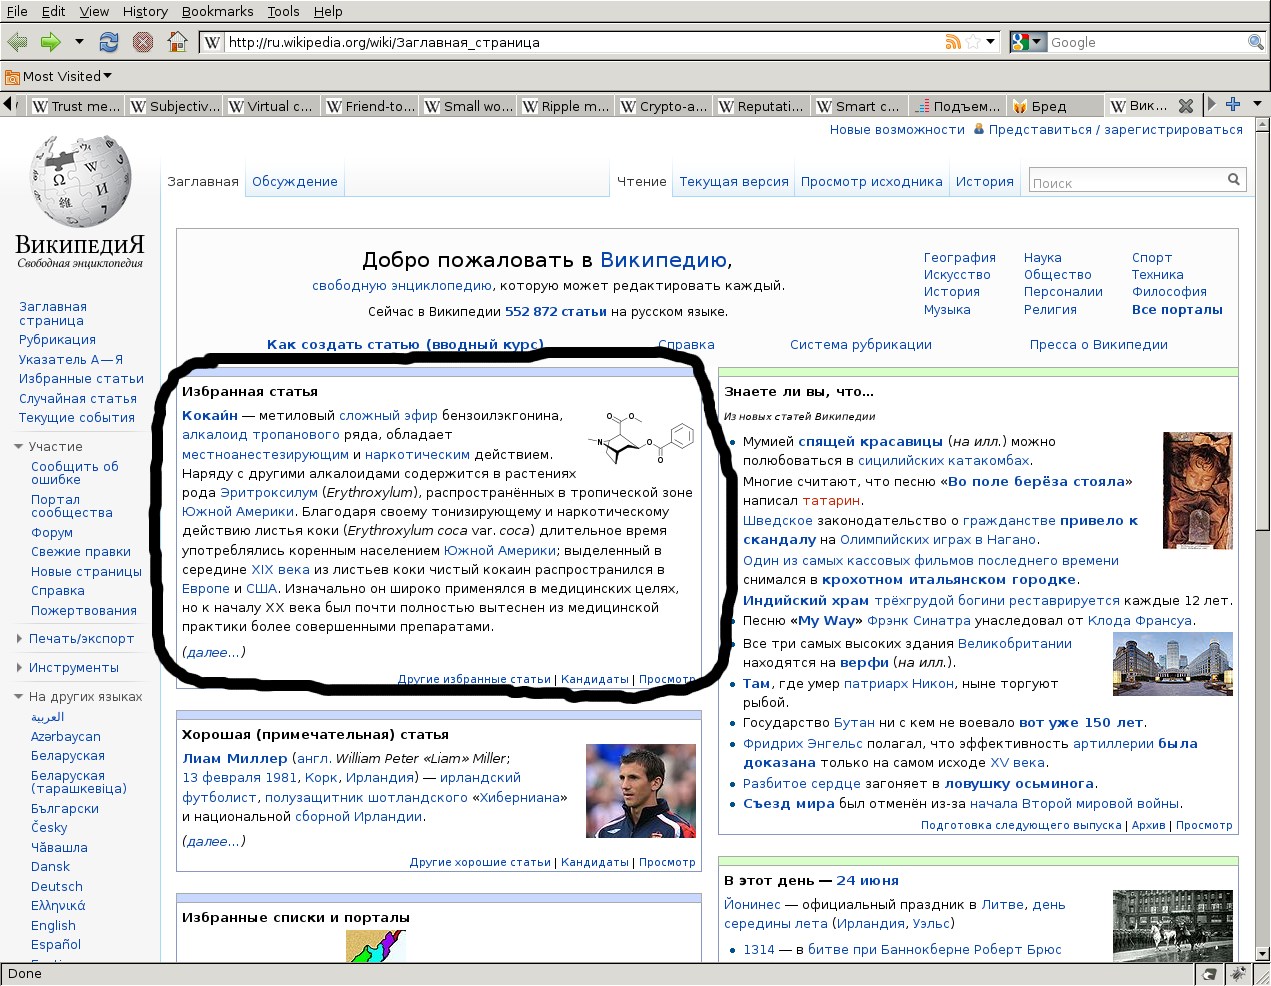Click the user icon next to Представиться
Image resolution: width=1271 pixels, height=986 pixels.
[979, 129]
